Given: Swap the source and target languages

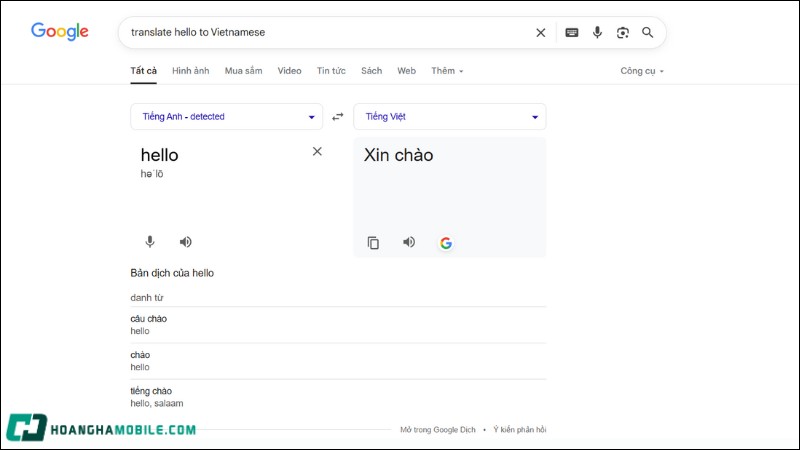Looking at the screenshot, I should tap(338, 117).
